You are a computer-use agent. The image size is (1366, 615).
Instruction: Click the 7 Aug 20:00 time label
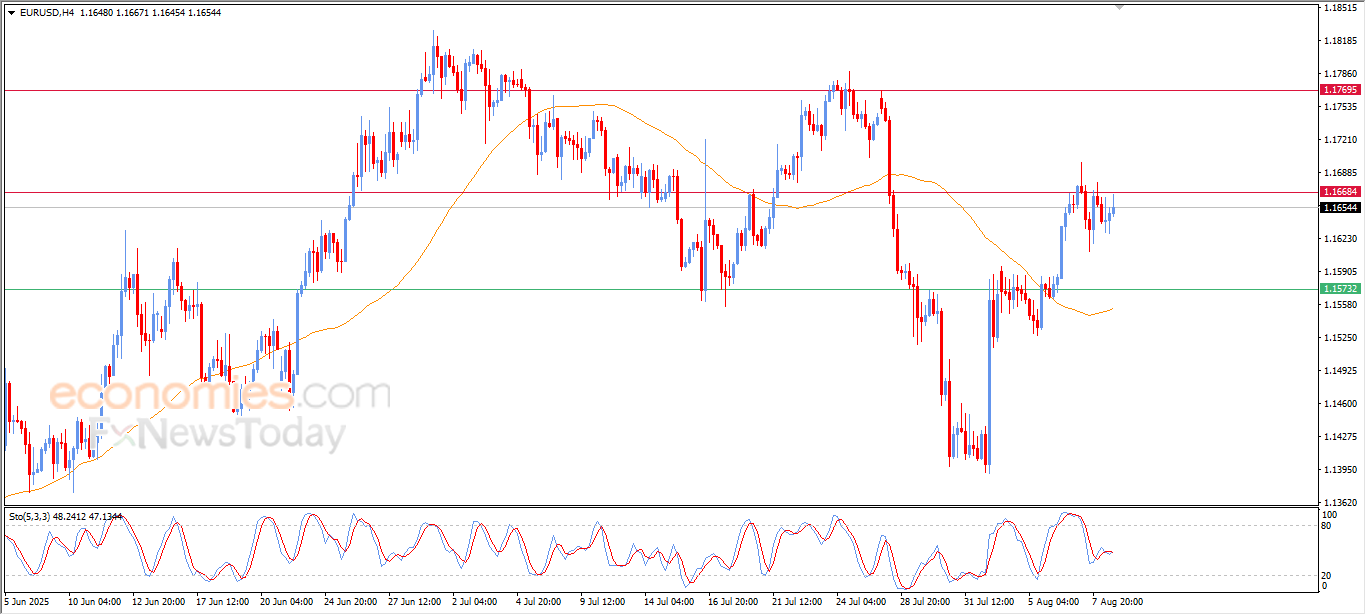click(1118, 602)
